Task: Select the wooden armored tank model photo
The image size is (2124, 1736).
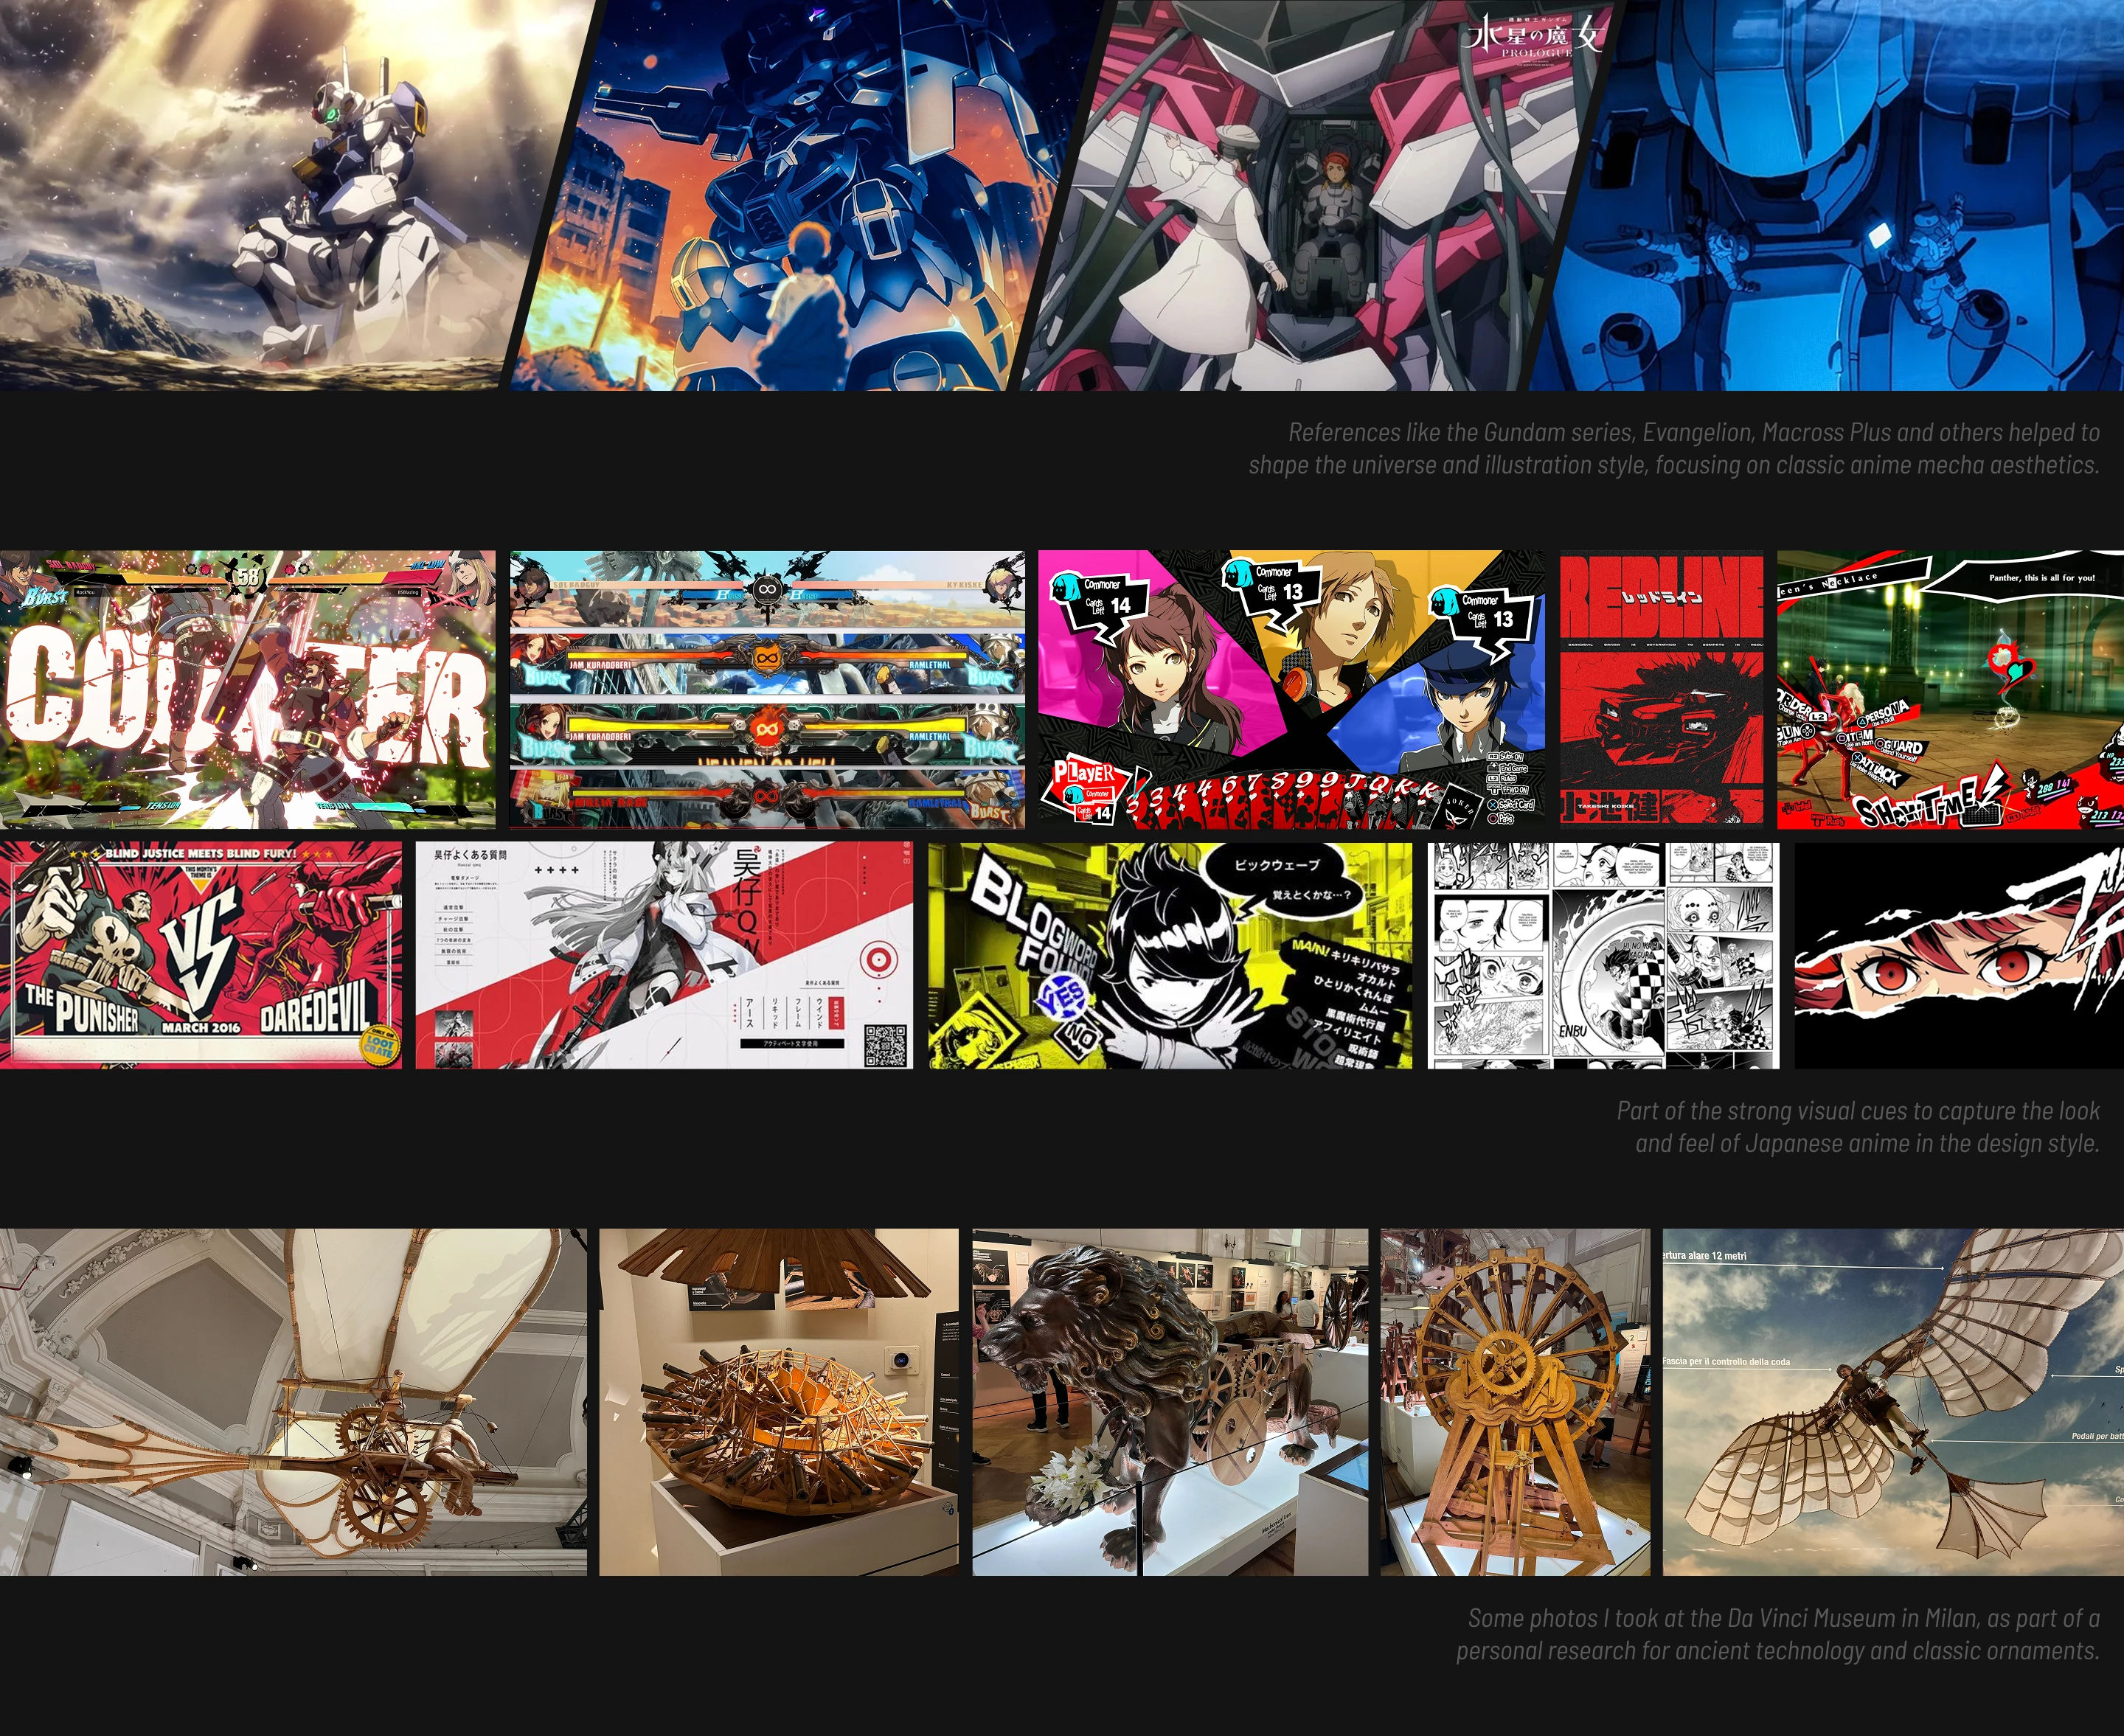Action: click(x=779, y=1402)
